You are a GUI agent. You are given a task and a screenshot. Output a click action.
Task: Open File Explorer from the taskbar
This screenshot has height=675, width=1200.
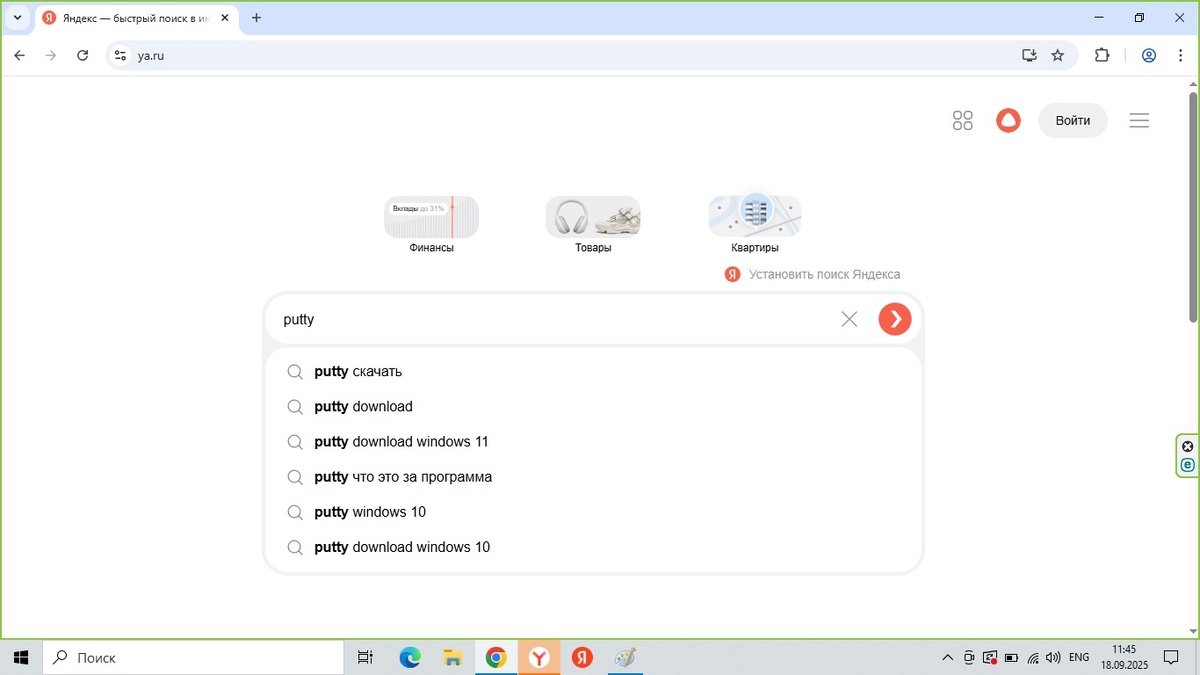pyautogui.click(x=453, y=657)
